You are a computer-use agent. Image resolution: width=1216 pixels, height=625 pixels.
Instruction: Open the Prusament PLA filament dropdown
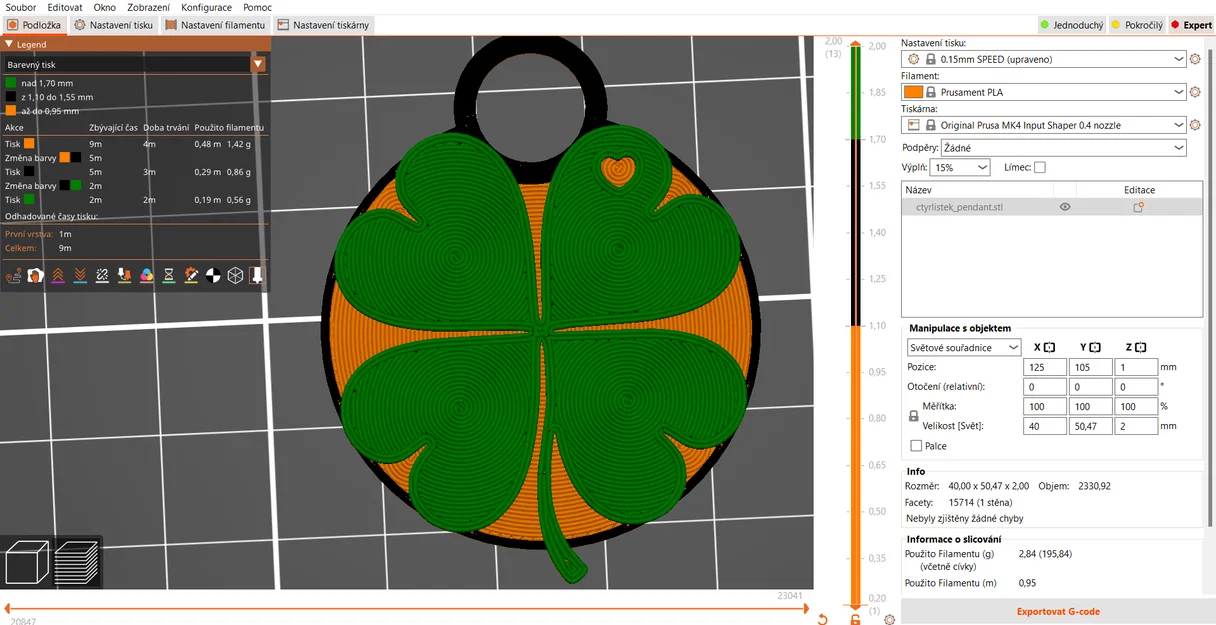click(x=1044, y=92)
